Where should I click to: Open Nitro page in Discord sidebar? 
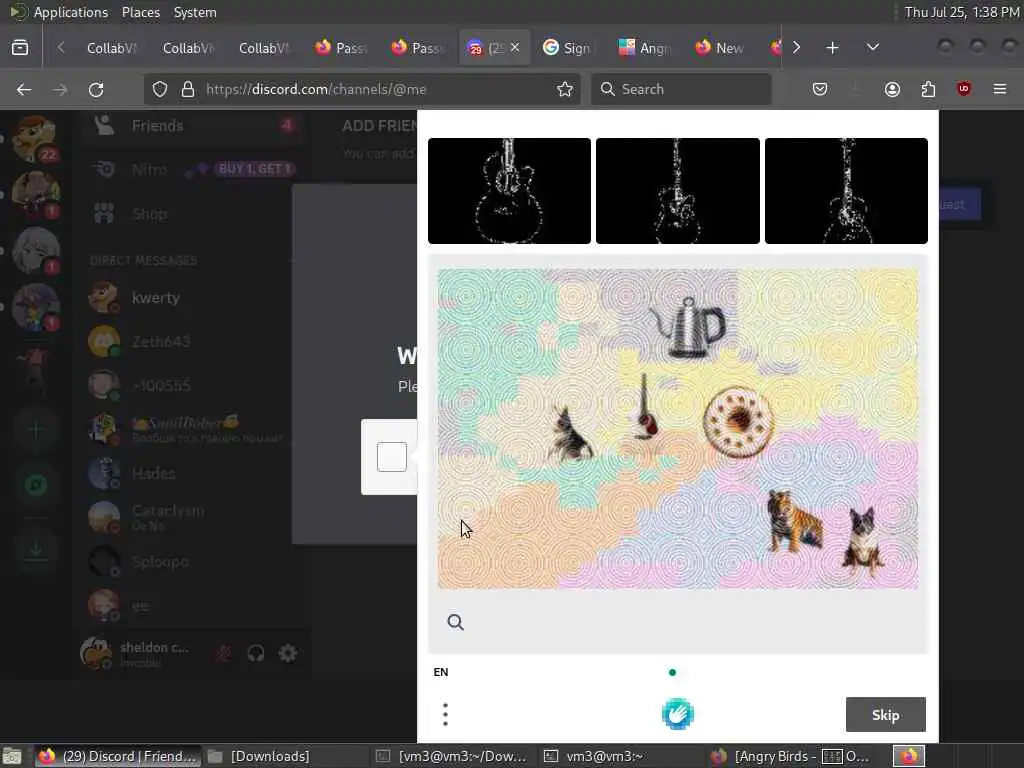coord(194,170)
